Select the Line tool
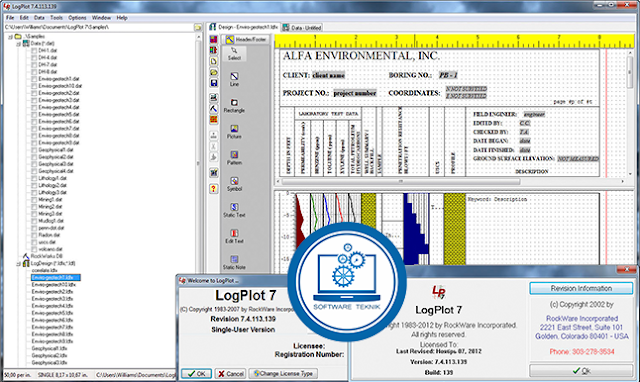The width and height of the screenshot is (640, 382). tap(234, 79)
